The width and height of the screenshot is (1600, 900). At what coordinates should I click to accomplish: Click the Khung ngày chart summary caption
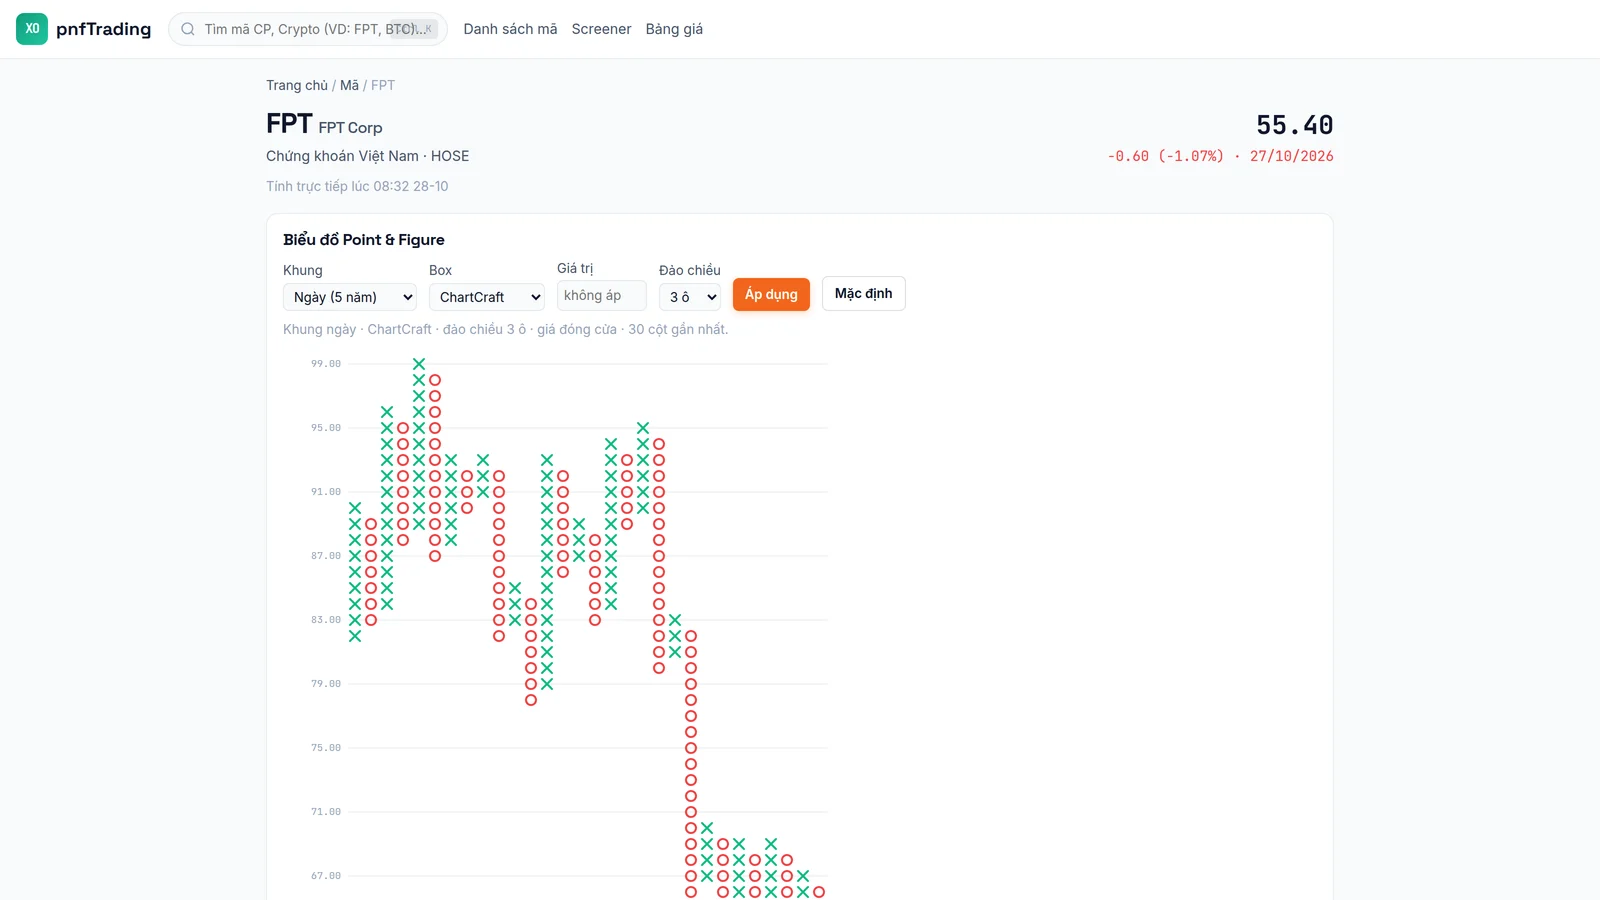pos(505,329)
